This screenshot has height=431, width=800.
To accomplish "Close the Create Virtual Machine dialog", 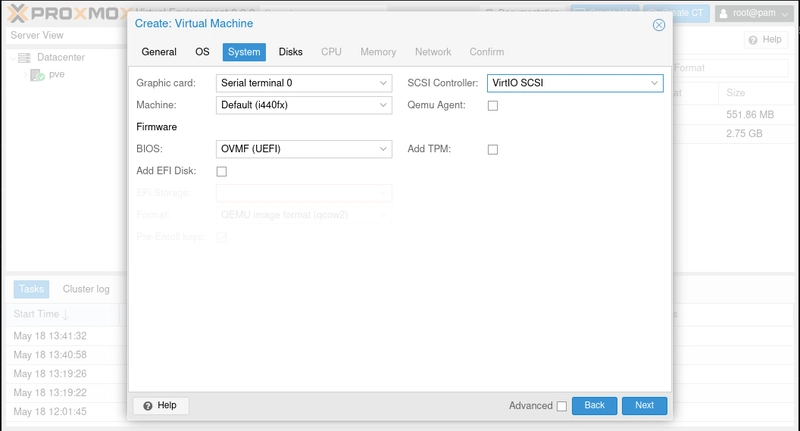I will (658, 24).
